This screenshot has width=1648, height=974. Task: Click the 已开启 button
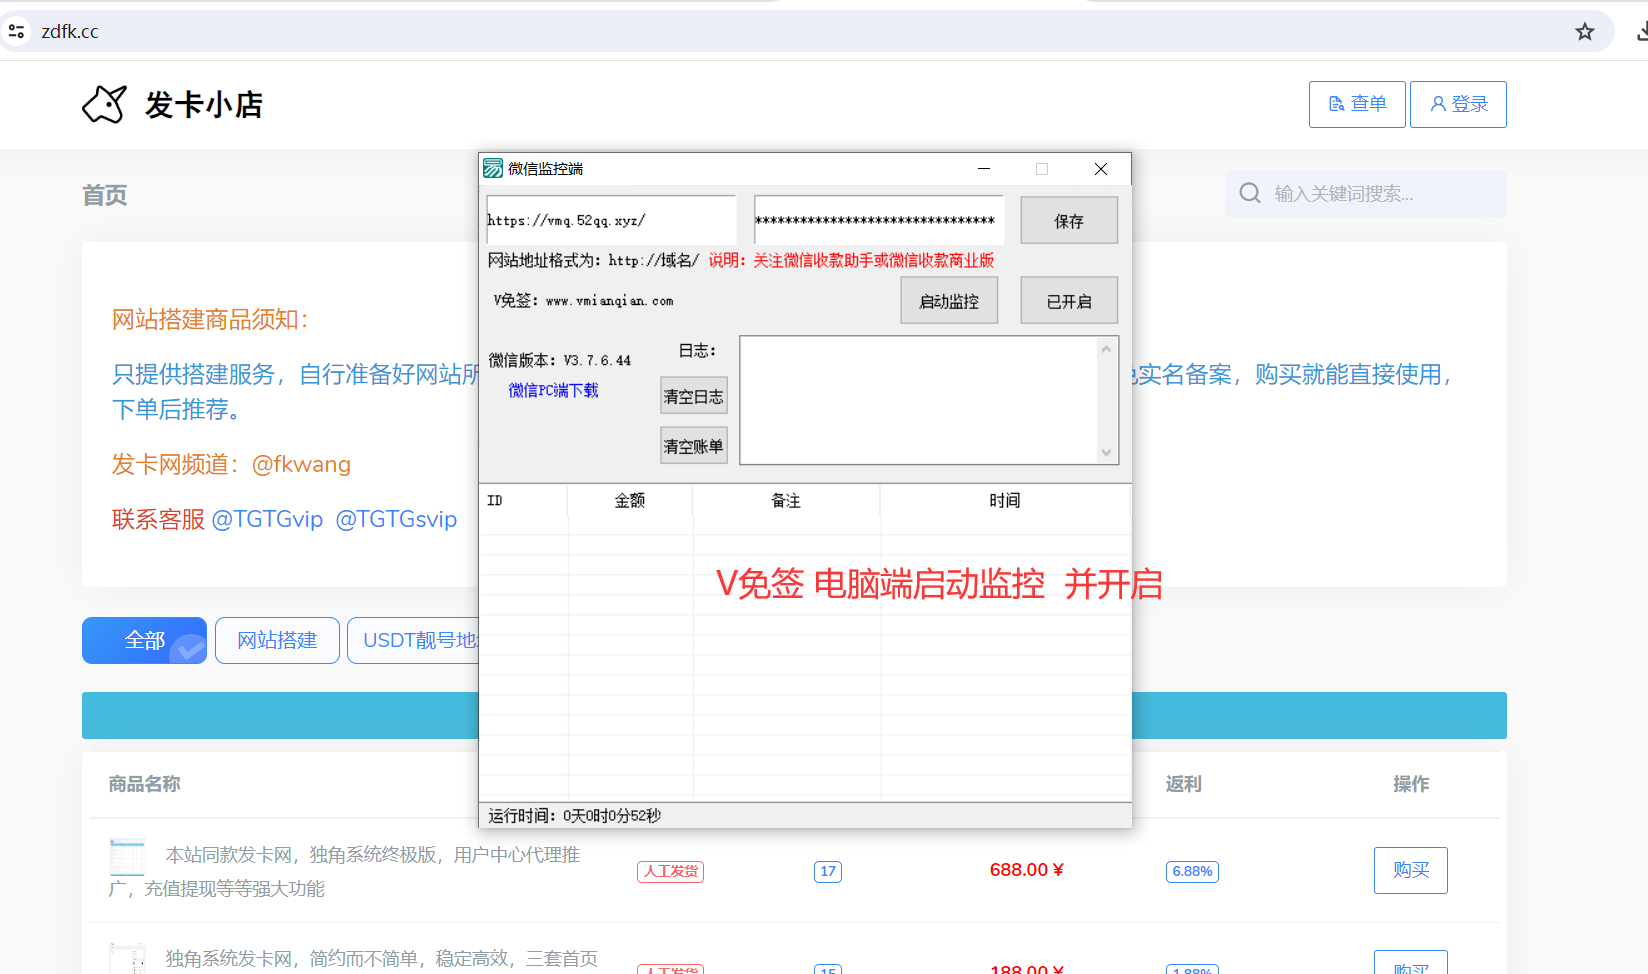tap(1069, 301)
